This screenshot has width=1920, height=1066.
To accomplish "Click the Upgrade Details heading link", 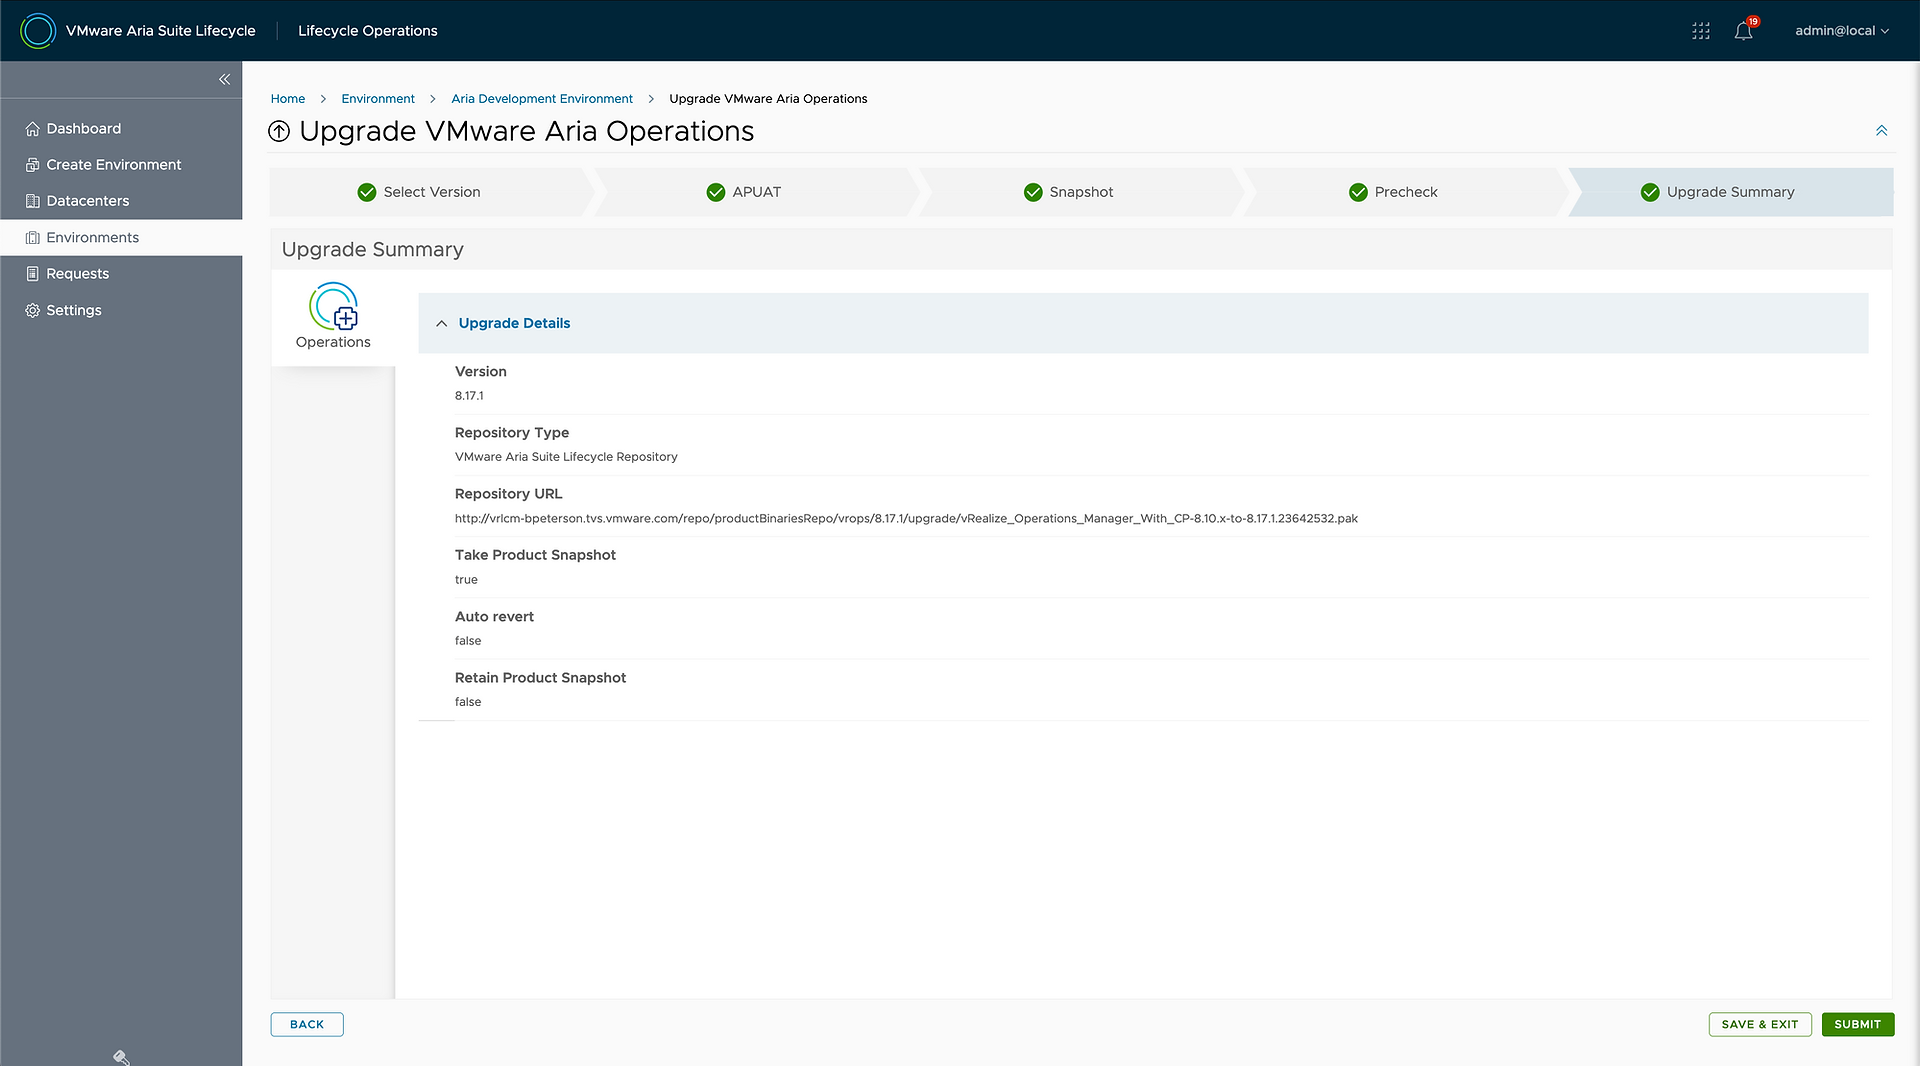I will [514, 323].
